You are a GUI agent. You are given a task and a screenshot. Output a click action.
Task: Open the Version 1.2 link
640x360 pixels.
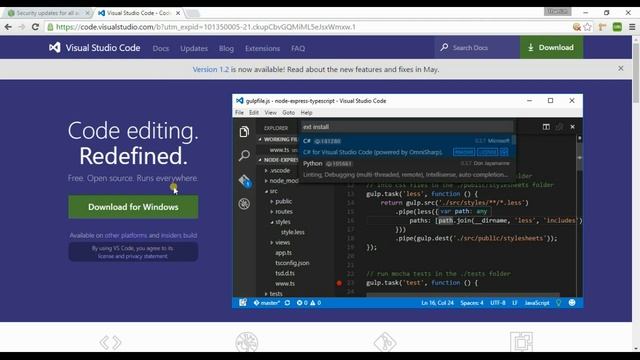(211, 69)
